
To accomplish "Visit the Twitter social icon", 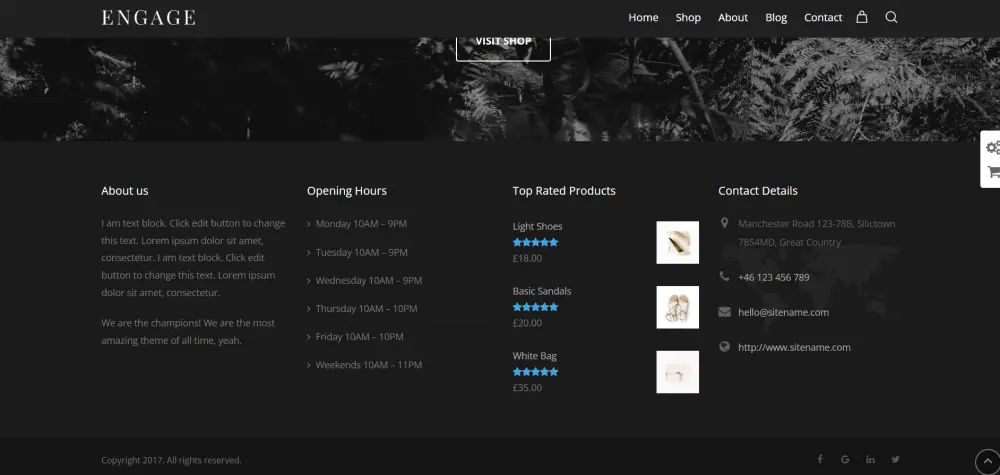I will (x=895, y=459).
